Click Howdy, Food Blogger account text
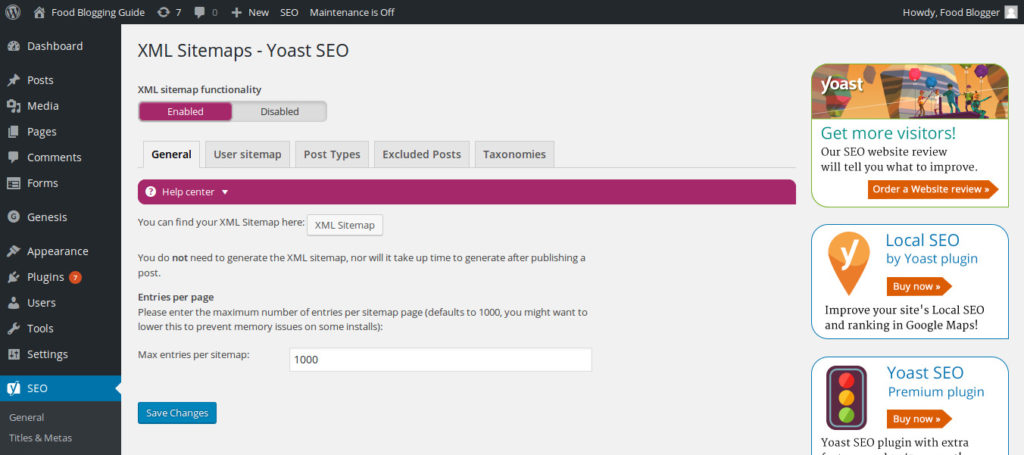The width and height of the screenshot is (1024, 455). [951, 12]
